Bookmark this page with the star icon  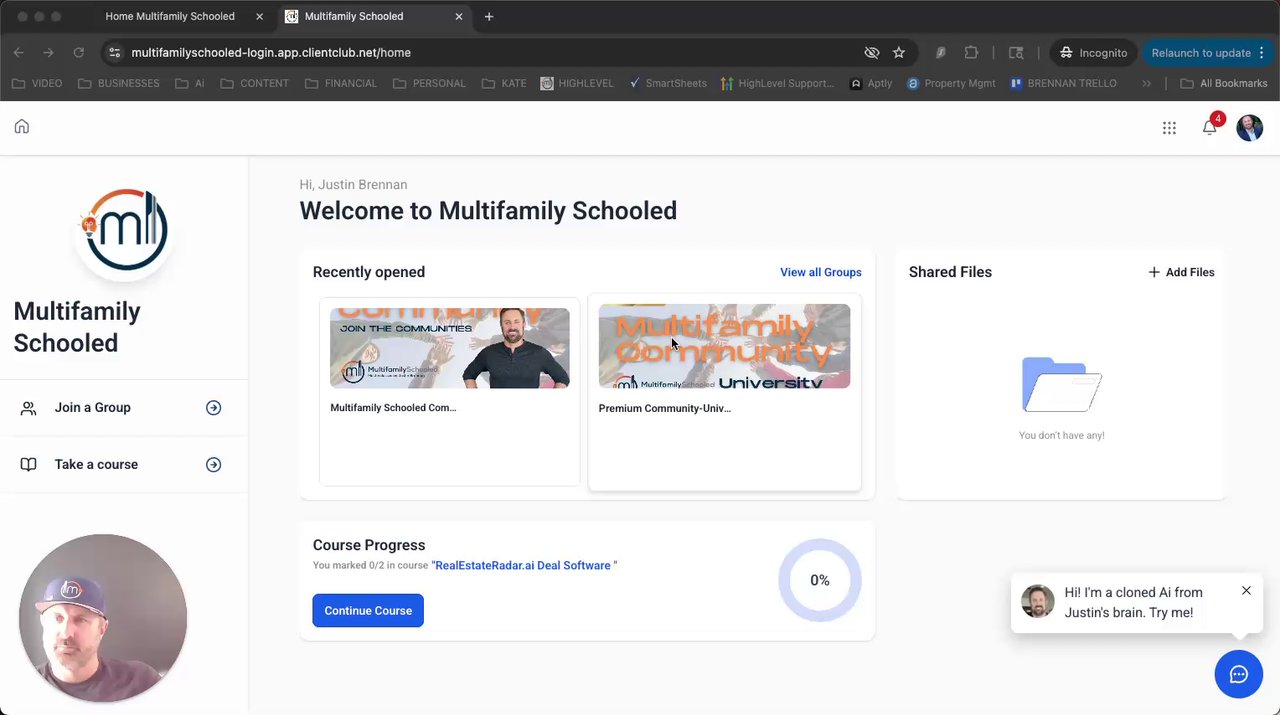pos(899,52)
